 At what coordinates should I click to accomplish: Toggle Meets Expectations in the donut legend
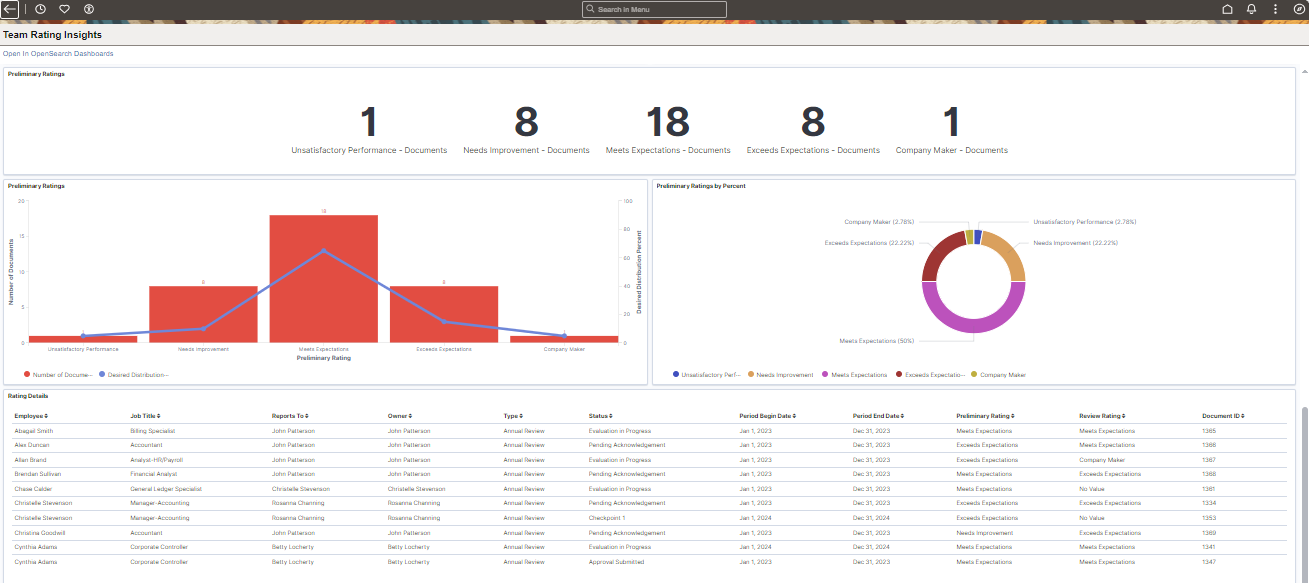[857, 374]
